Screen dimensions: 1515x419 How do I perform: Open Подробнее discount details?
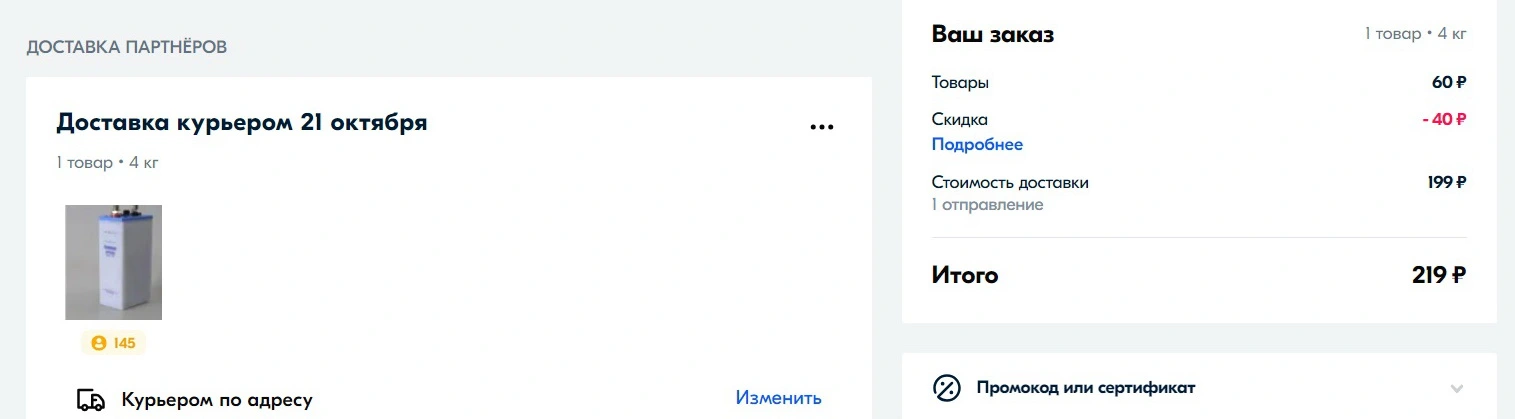point(977,145)
